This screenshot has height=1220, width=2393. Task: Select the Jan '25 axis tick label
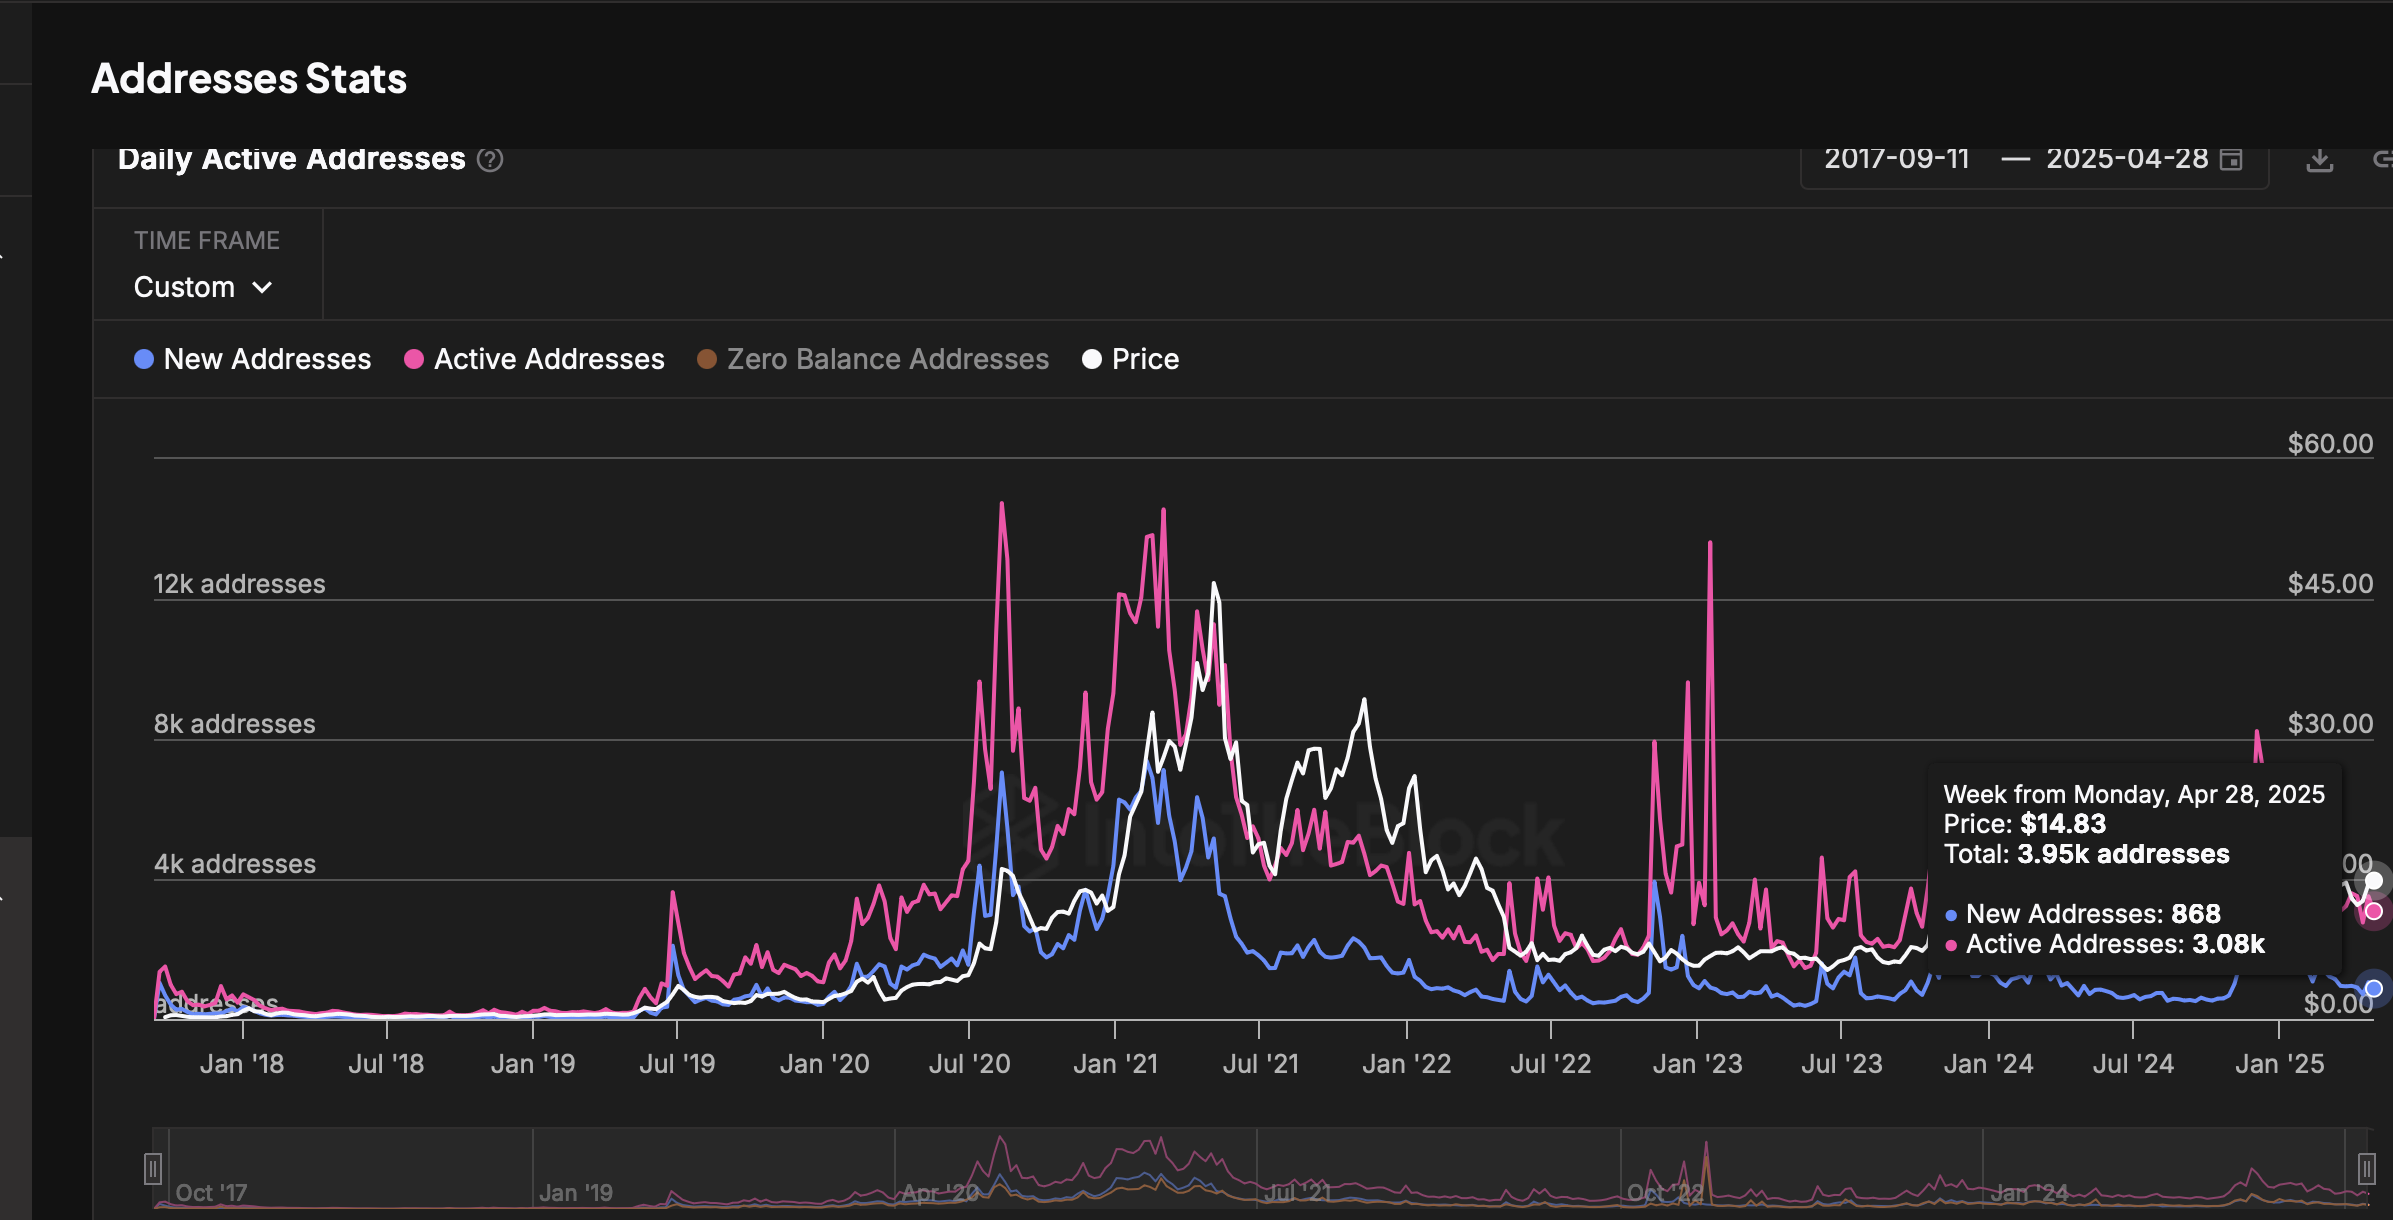pos(2280,1064)
